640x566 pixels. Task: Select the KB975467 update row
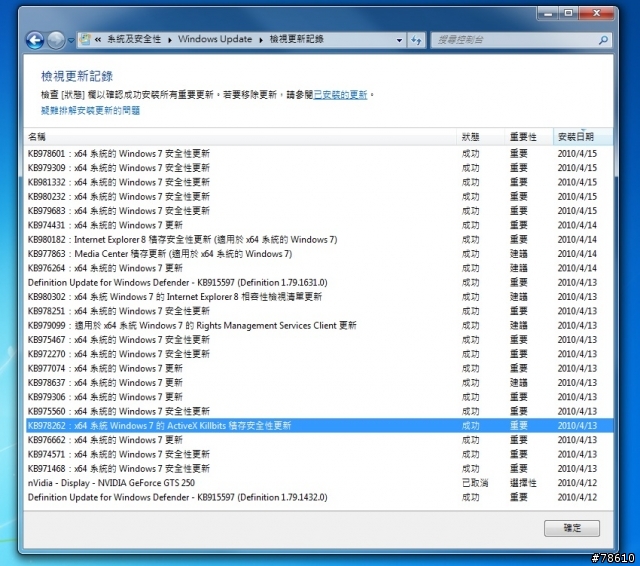319,340
